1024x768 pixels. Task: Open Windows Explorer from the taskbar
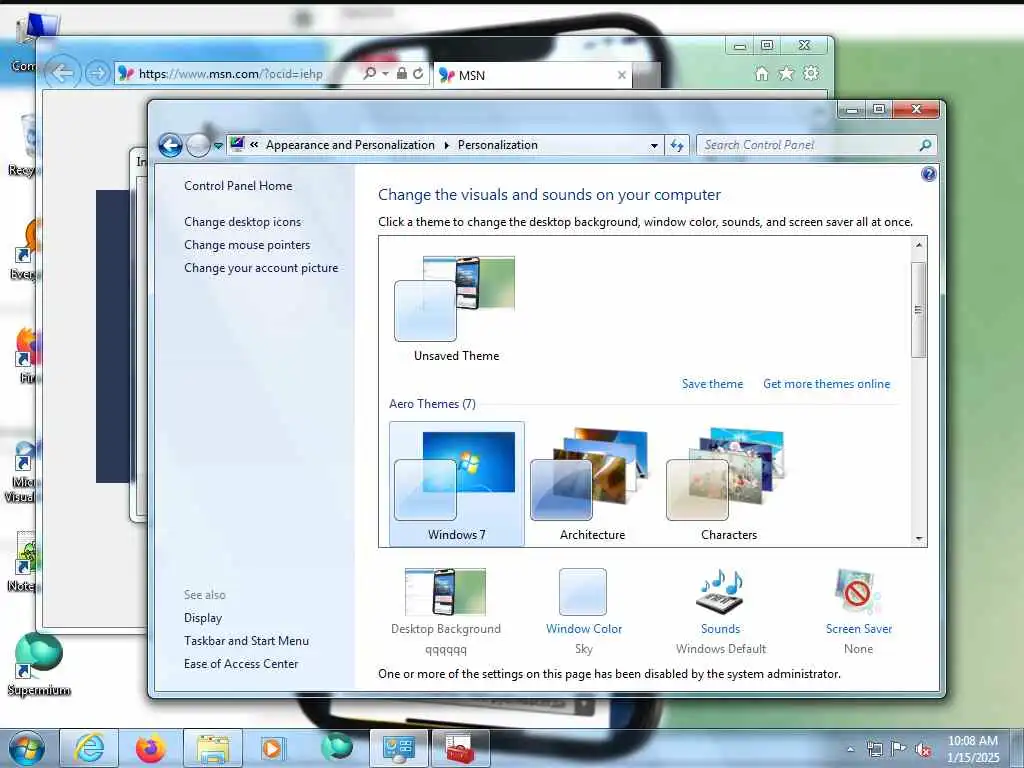pyautogui.click(x=213, y=748)
